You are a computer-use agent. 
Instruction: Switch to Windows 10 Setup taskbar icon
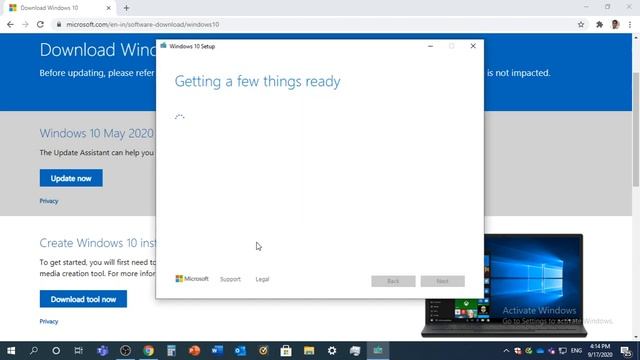click(x=378, y=351)
